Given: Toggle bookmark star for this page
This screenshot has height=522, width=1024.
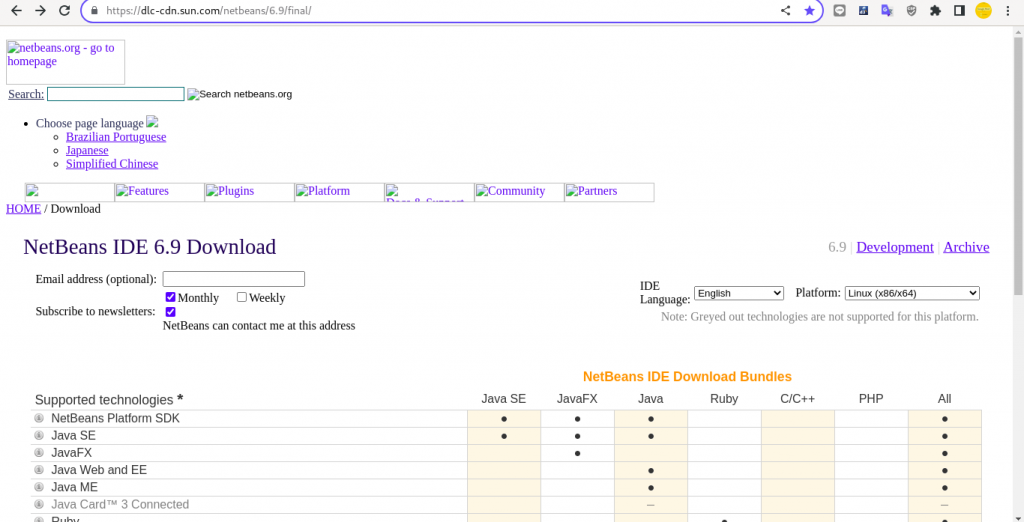Looking at the screenshot, I should (x=809, y=10).
